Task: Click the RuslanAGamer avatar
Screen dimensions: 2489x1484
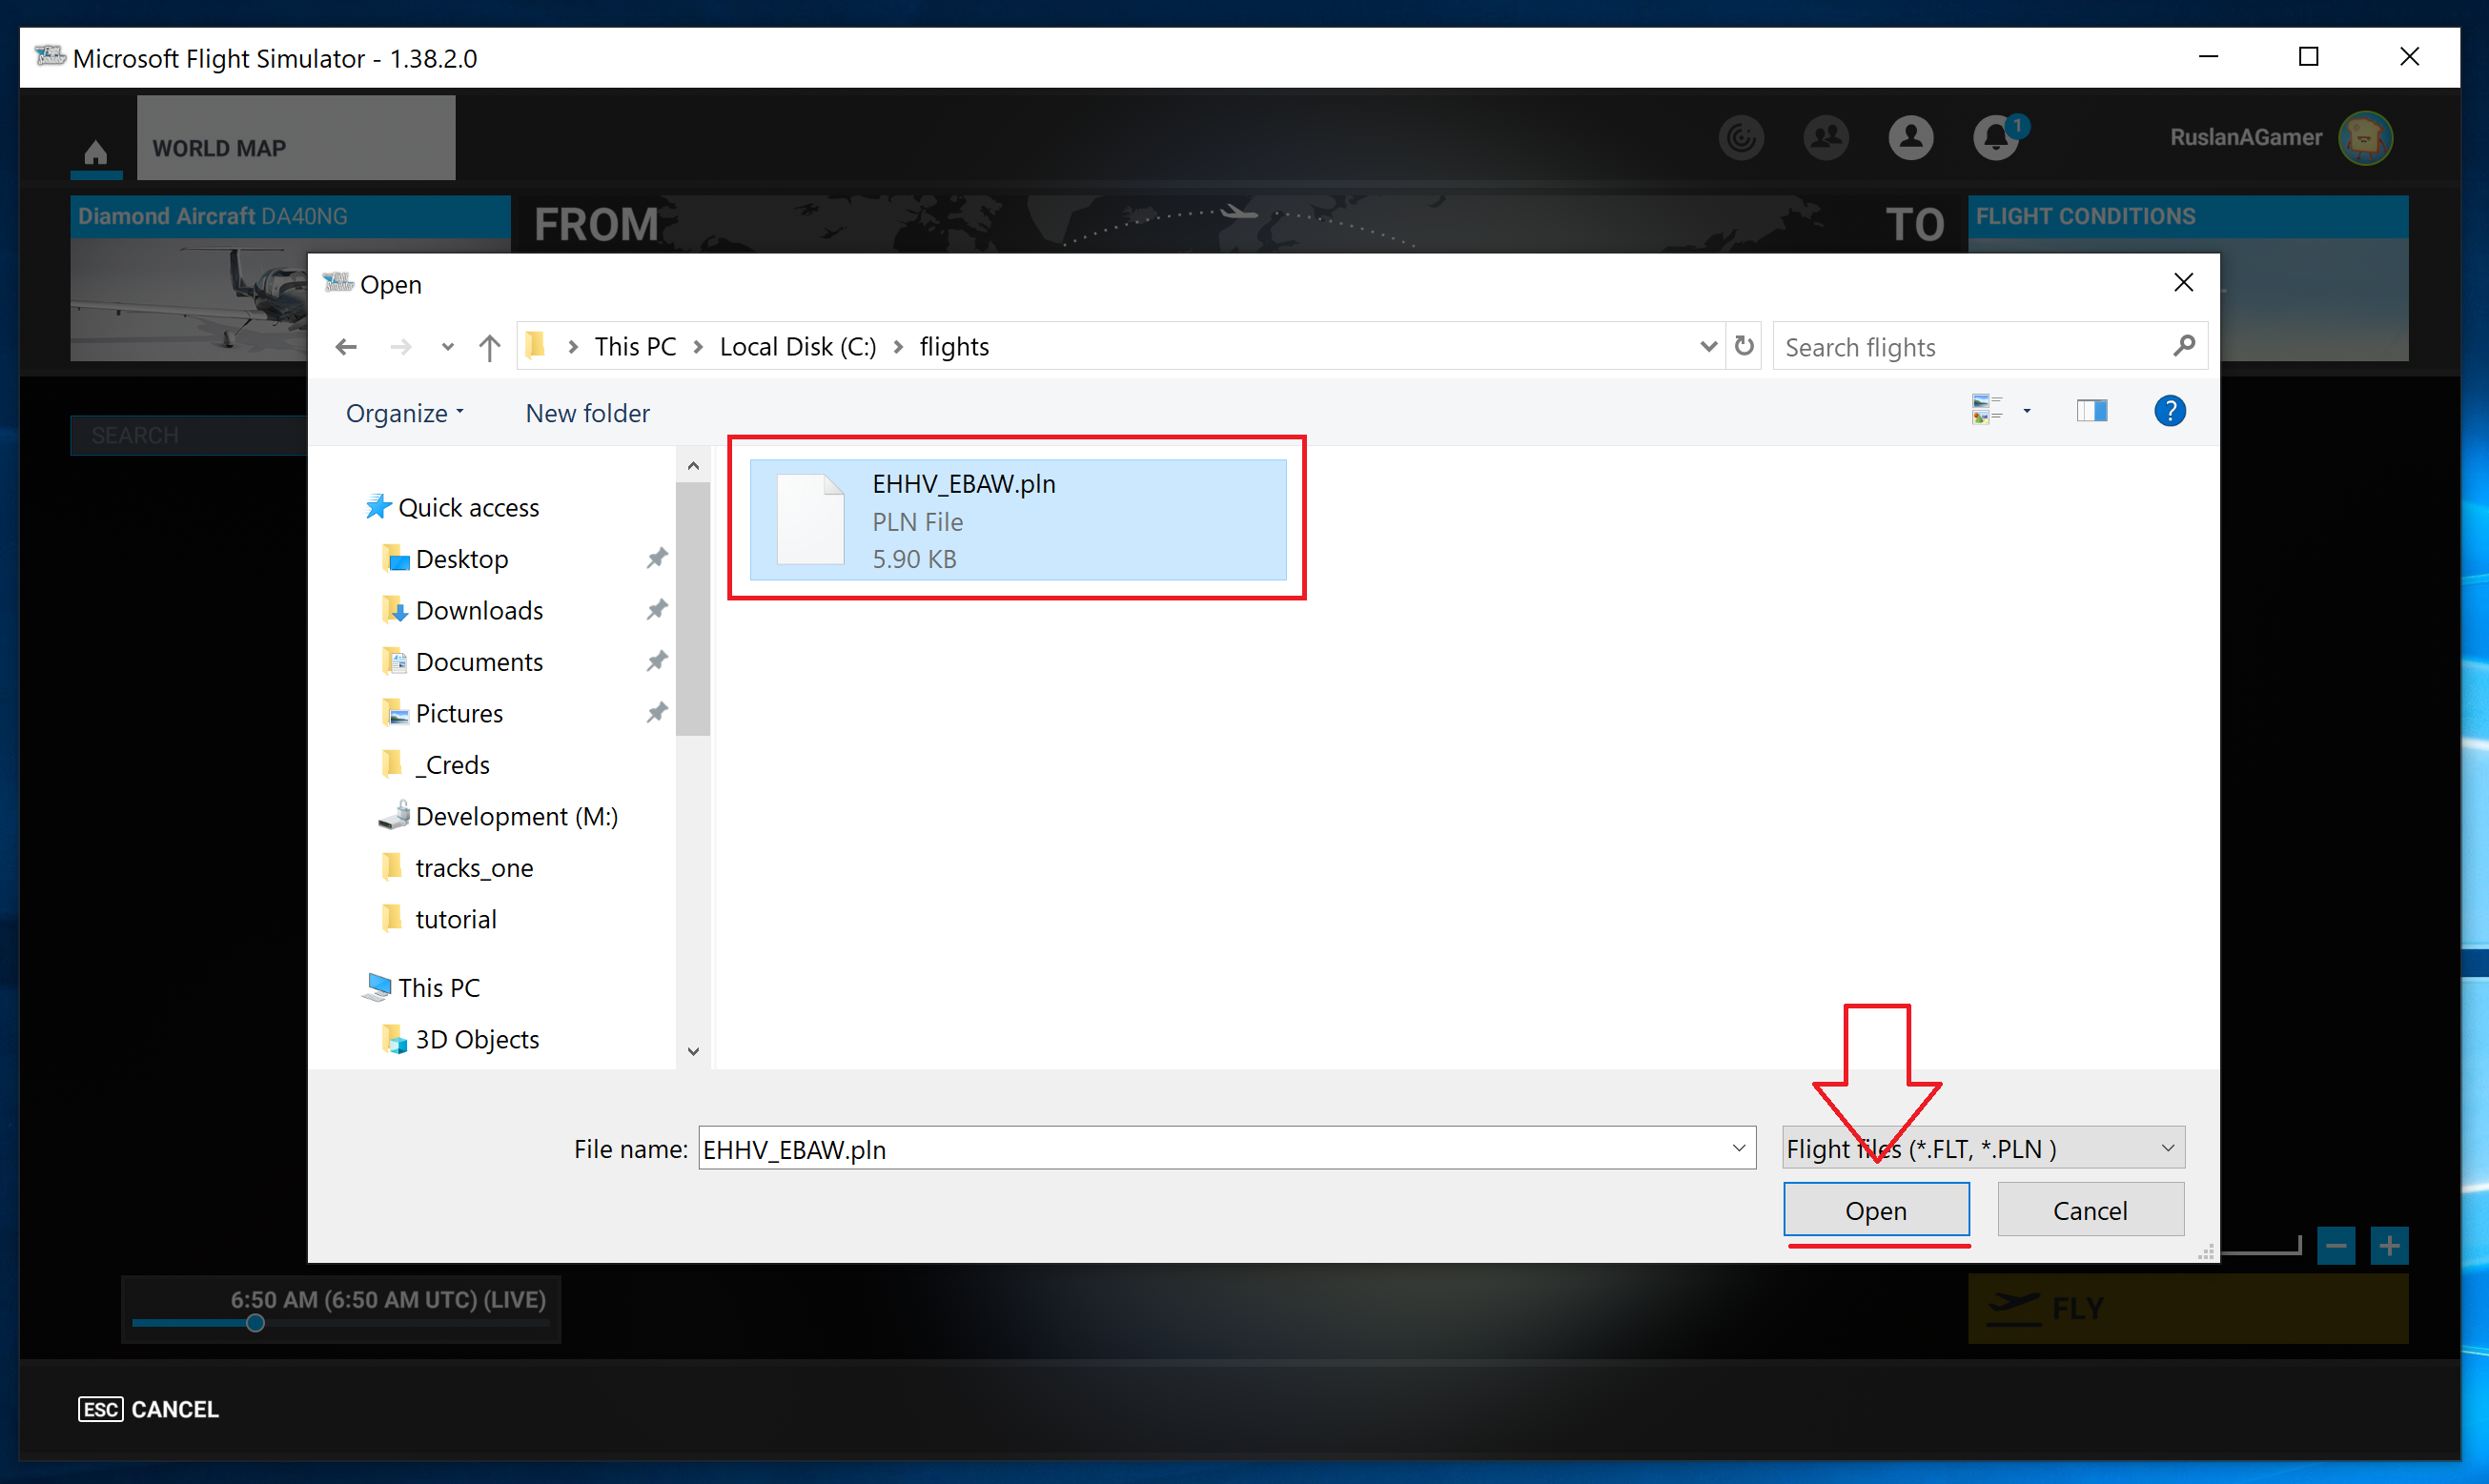Action: point(2365,138)
